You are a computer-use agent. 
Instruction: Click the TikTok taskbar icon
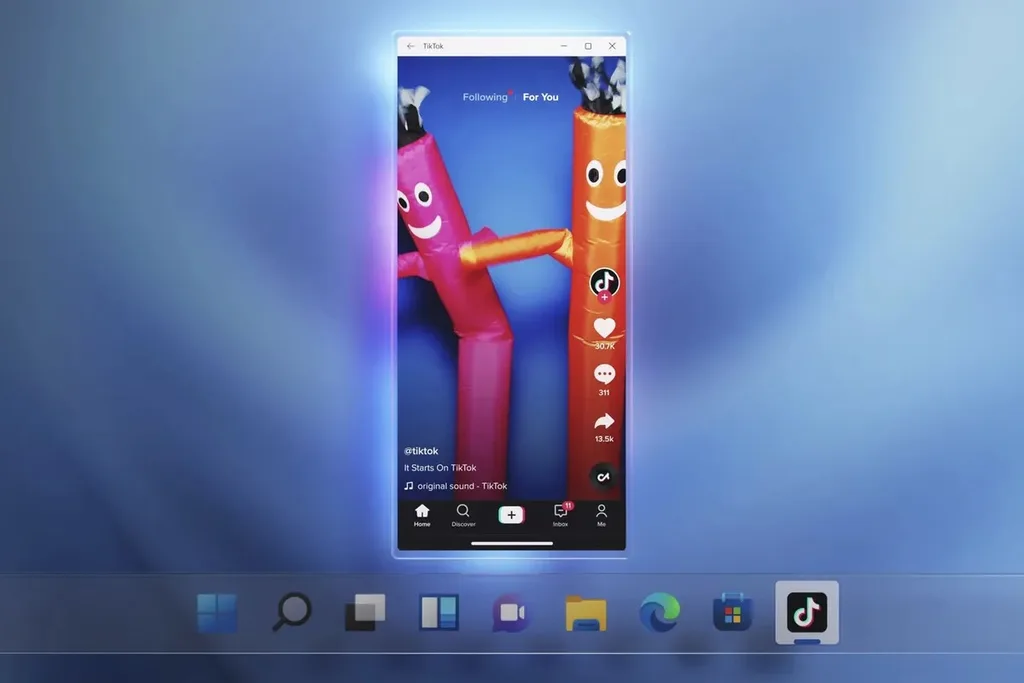pos(807,612)
